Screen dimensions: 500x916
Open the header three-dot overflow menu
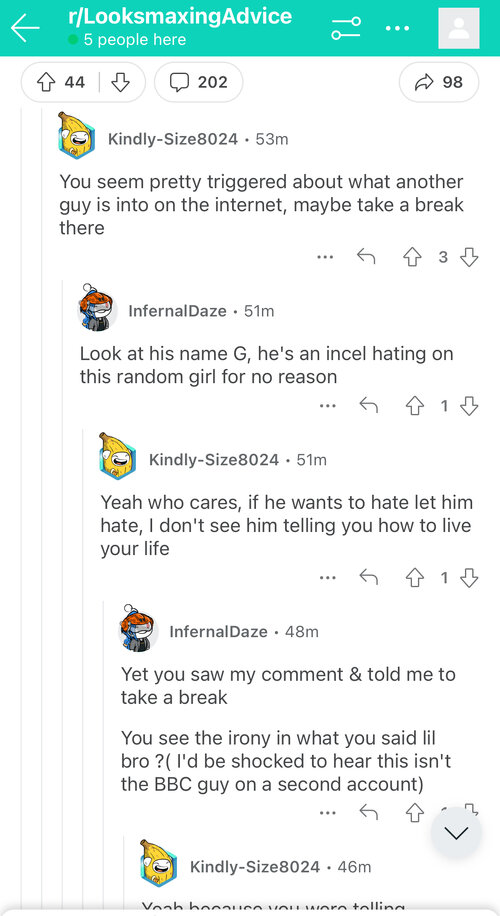[x=397, y=28]
